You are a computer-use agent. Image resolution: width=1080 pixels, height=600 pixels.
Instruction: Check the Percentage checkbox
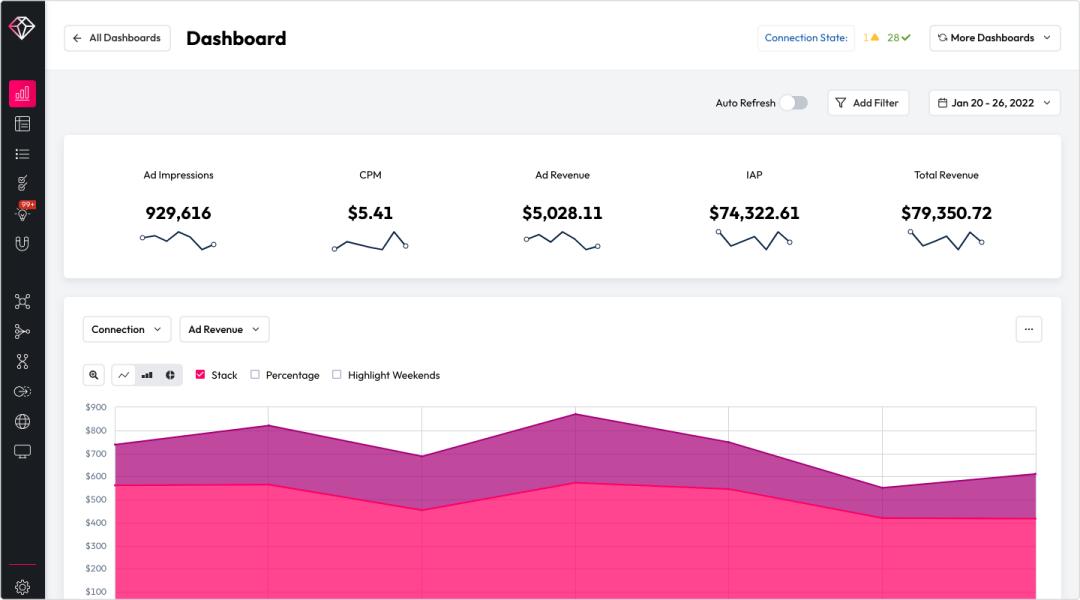[x=255, y=375]
